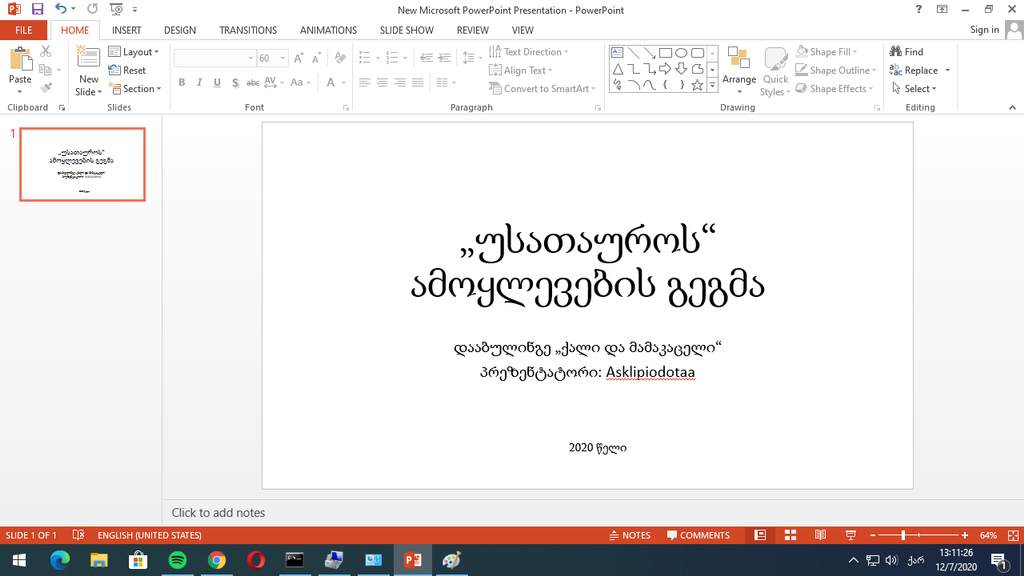
Task: Toggle Strikethrough formatting
Action: point(253,82)
